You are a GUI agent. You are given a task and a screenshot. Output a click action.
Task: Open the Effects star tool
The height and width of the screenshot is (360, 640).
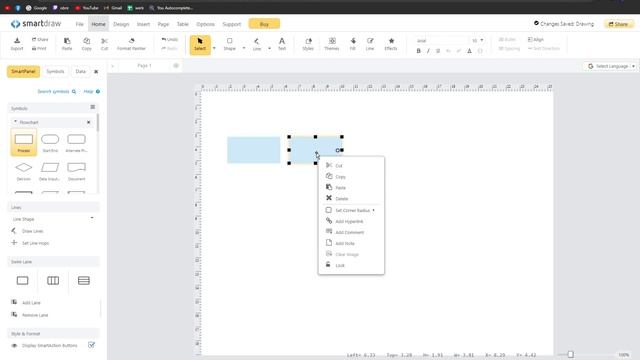(391, 44)
